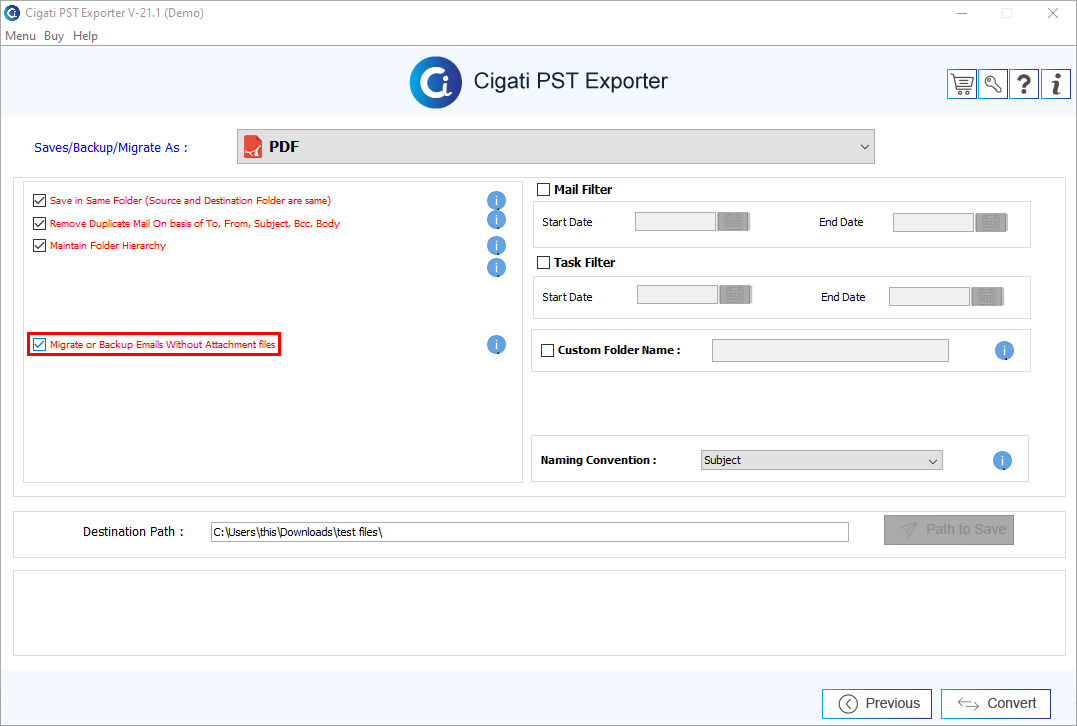Click Mail Filter End Date field

pyautogui.click(x=933, y=223)
